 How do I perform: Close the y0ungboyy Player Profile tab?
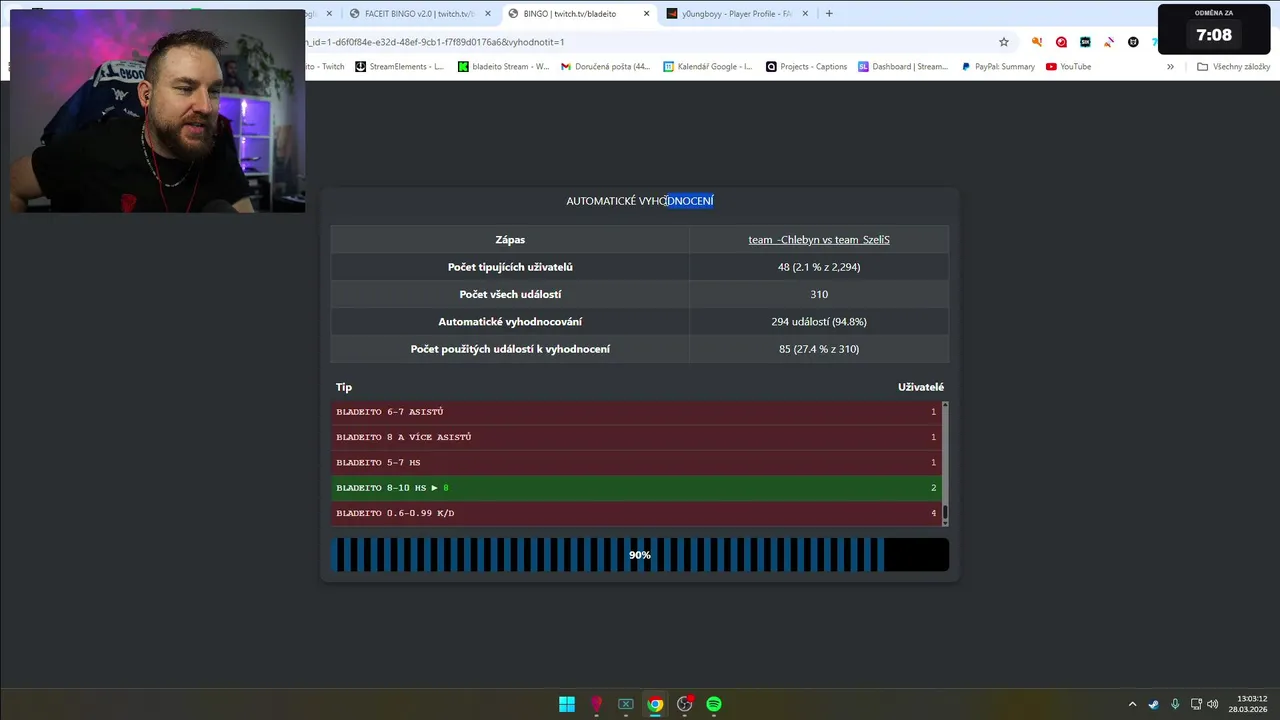click(x=805, y=14)
